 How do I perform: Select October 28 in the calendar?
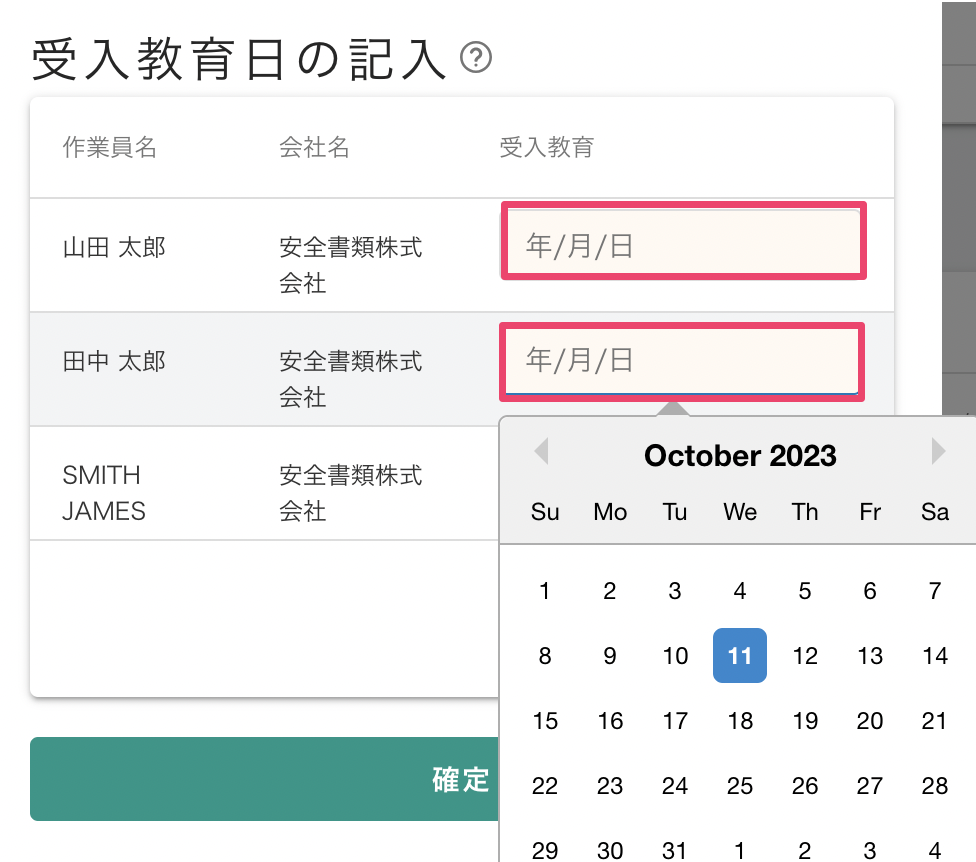pyautogui.click(x=934, y=786)
